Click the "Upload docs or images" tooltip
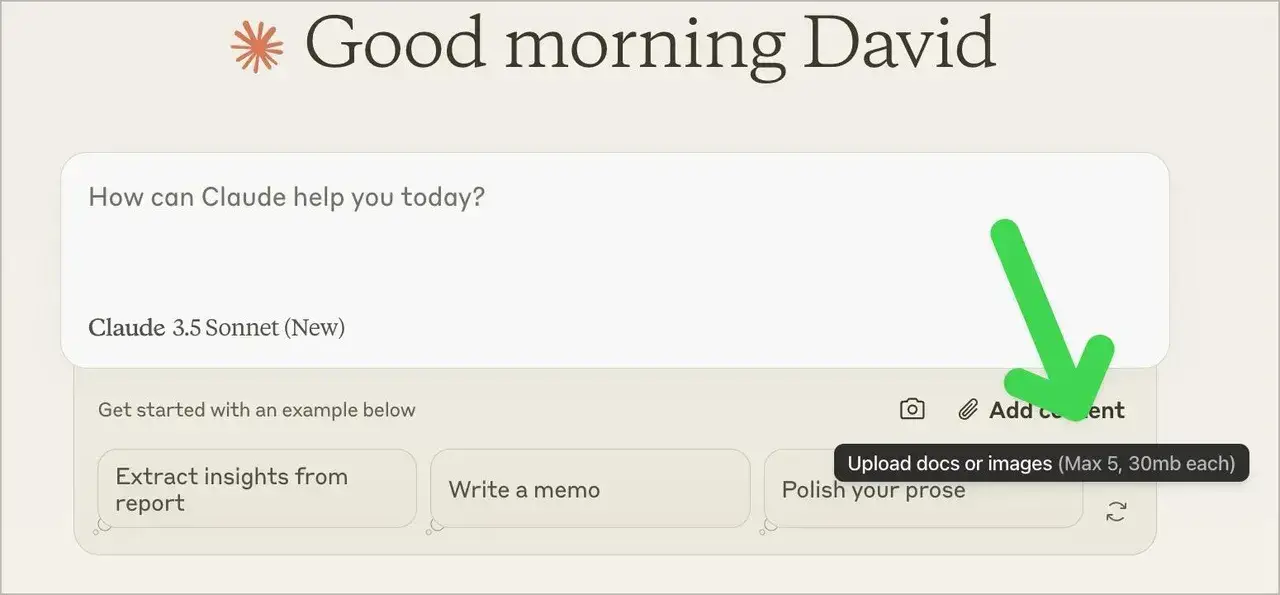Image resolution: width=1280 pixels, height=595 pixels. point(949,463)
